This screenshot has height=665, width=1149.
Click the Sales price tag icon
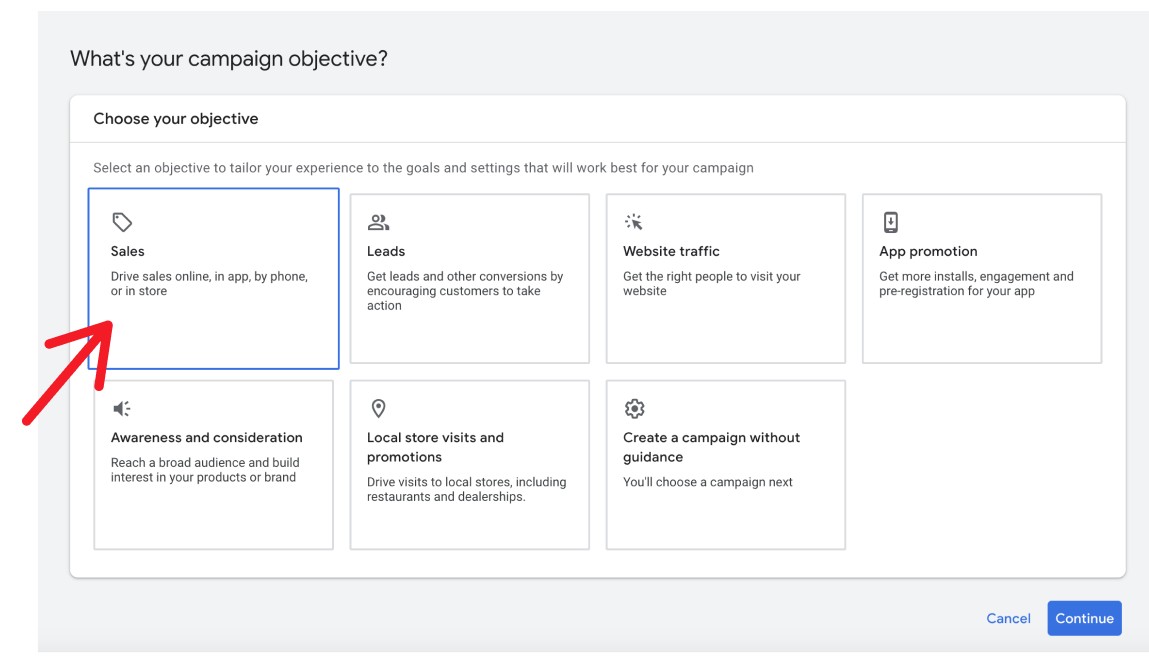122,222
